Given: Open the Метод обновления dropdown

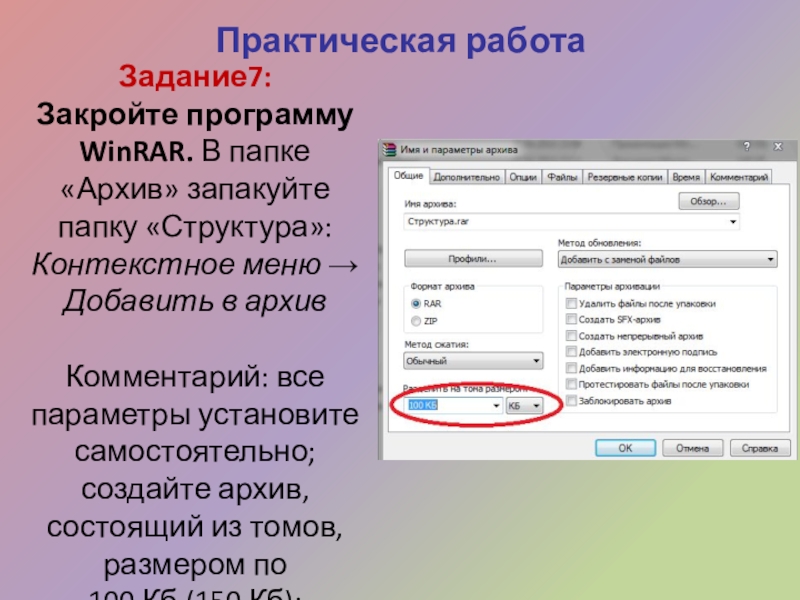Looking at the screenshot, I should click(x=667, y=260).
